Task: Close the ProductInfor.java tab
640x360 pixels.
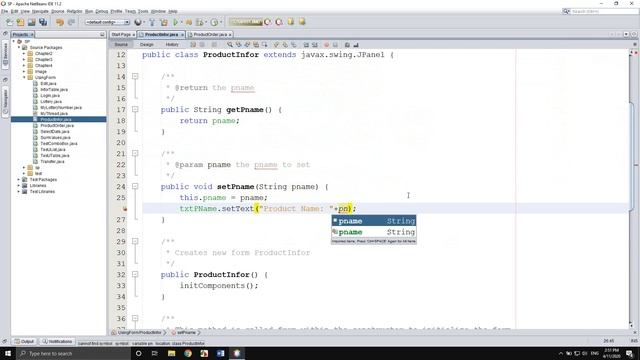Action: pos(182,35)
